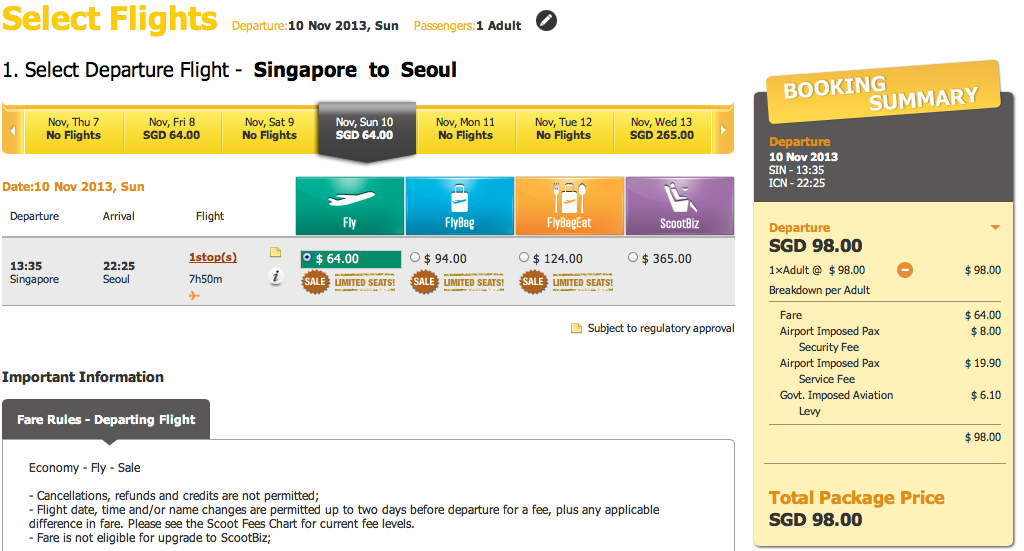Show later dates with right arrow
Viewport: 1024px width, 551px height.
[x=722, y=130]
